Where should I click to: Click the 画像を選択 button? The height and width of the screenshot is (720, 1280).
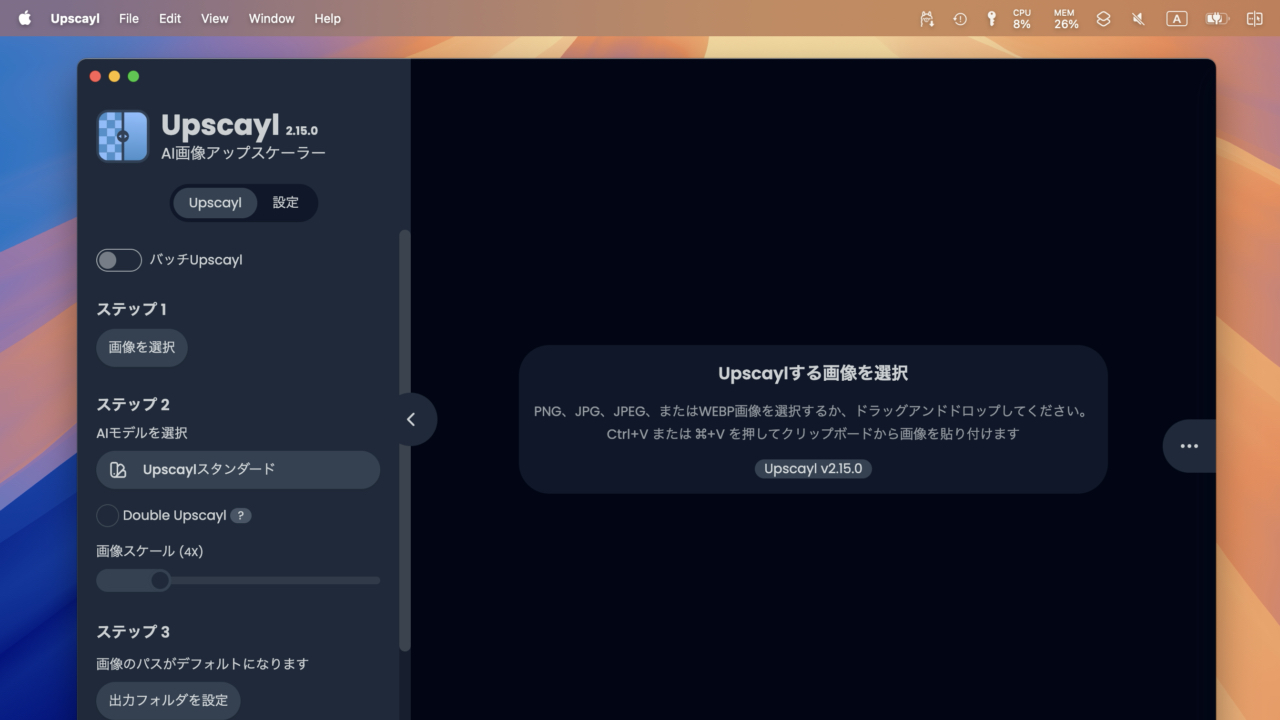[142, 348]
